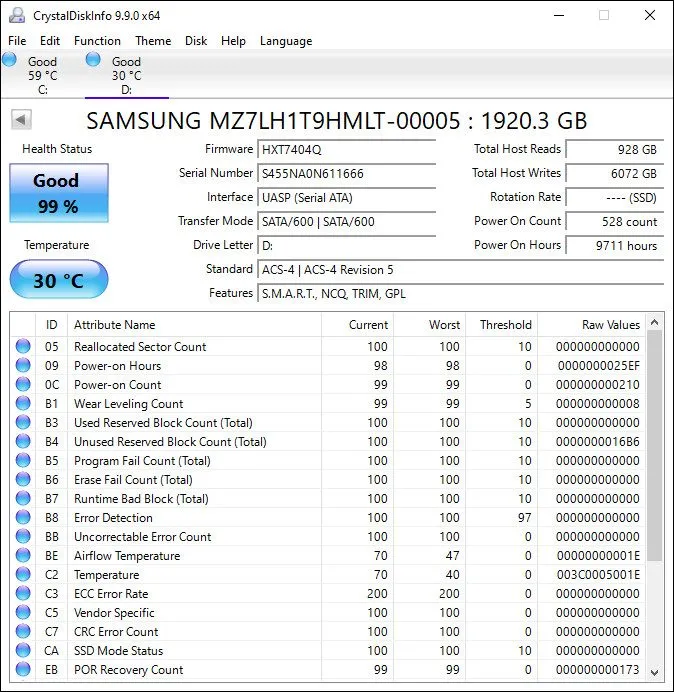Click the Attribute Name column header
Screen dimensions: 674x692
tap(194, 325)
